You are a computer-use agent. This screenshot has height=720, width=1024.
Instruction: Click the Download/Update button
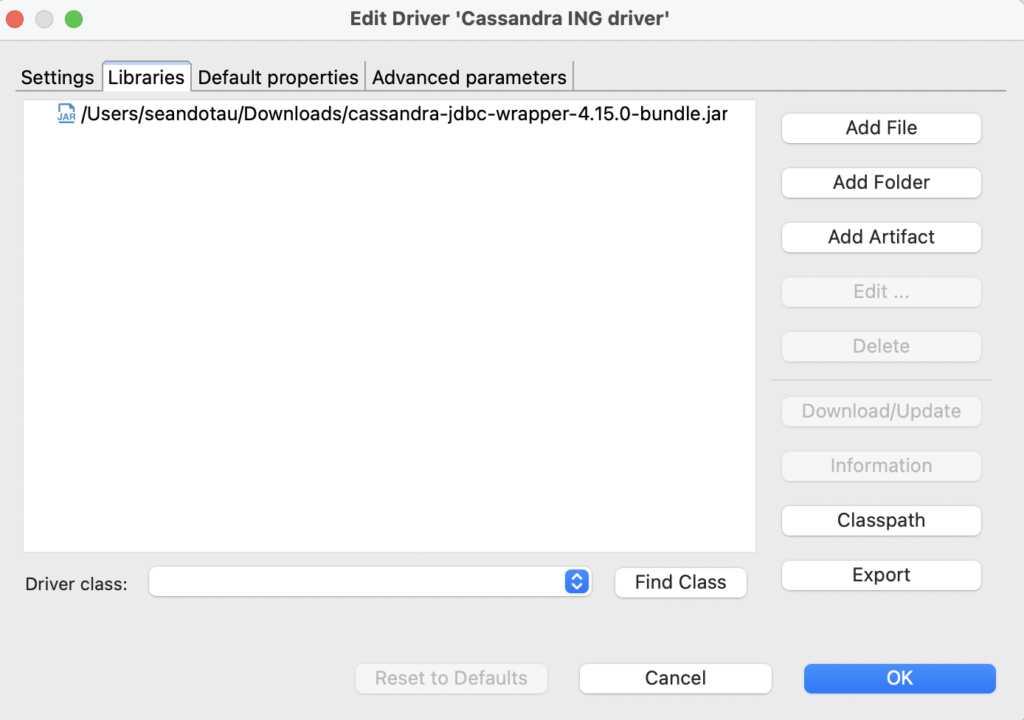881,411
